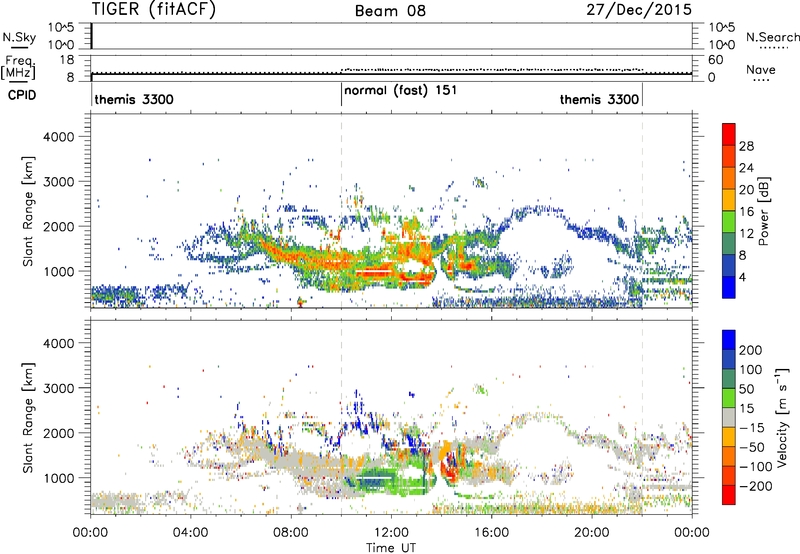Click the 'Velocity [m s-1]' colorbar title

782,418
